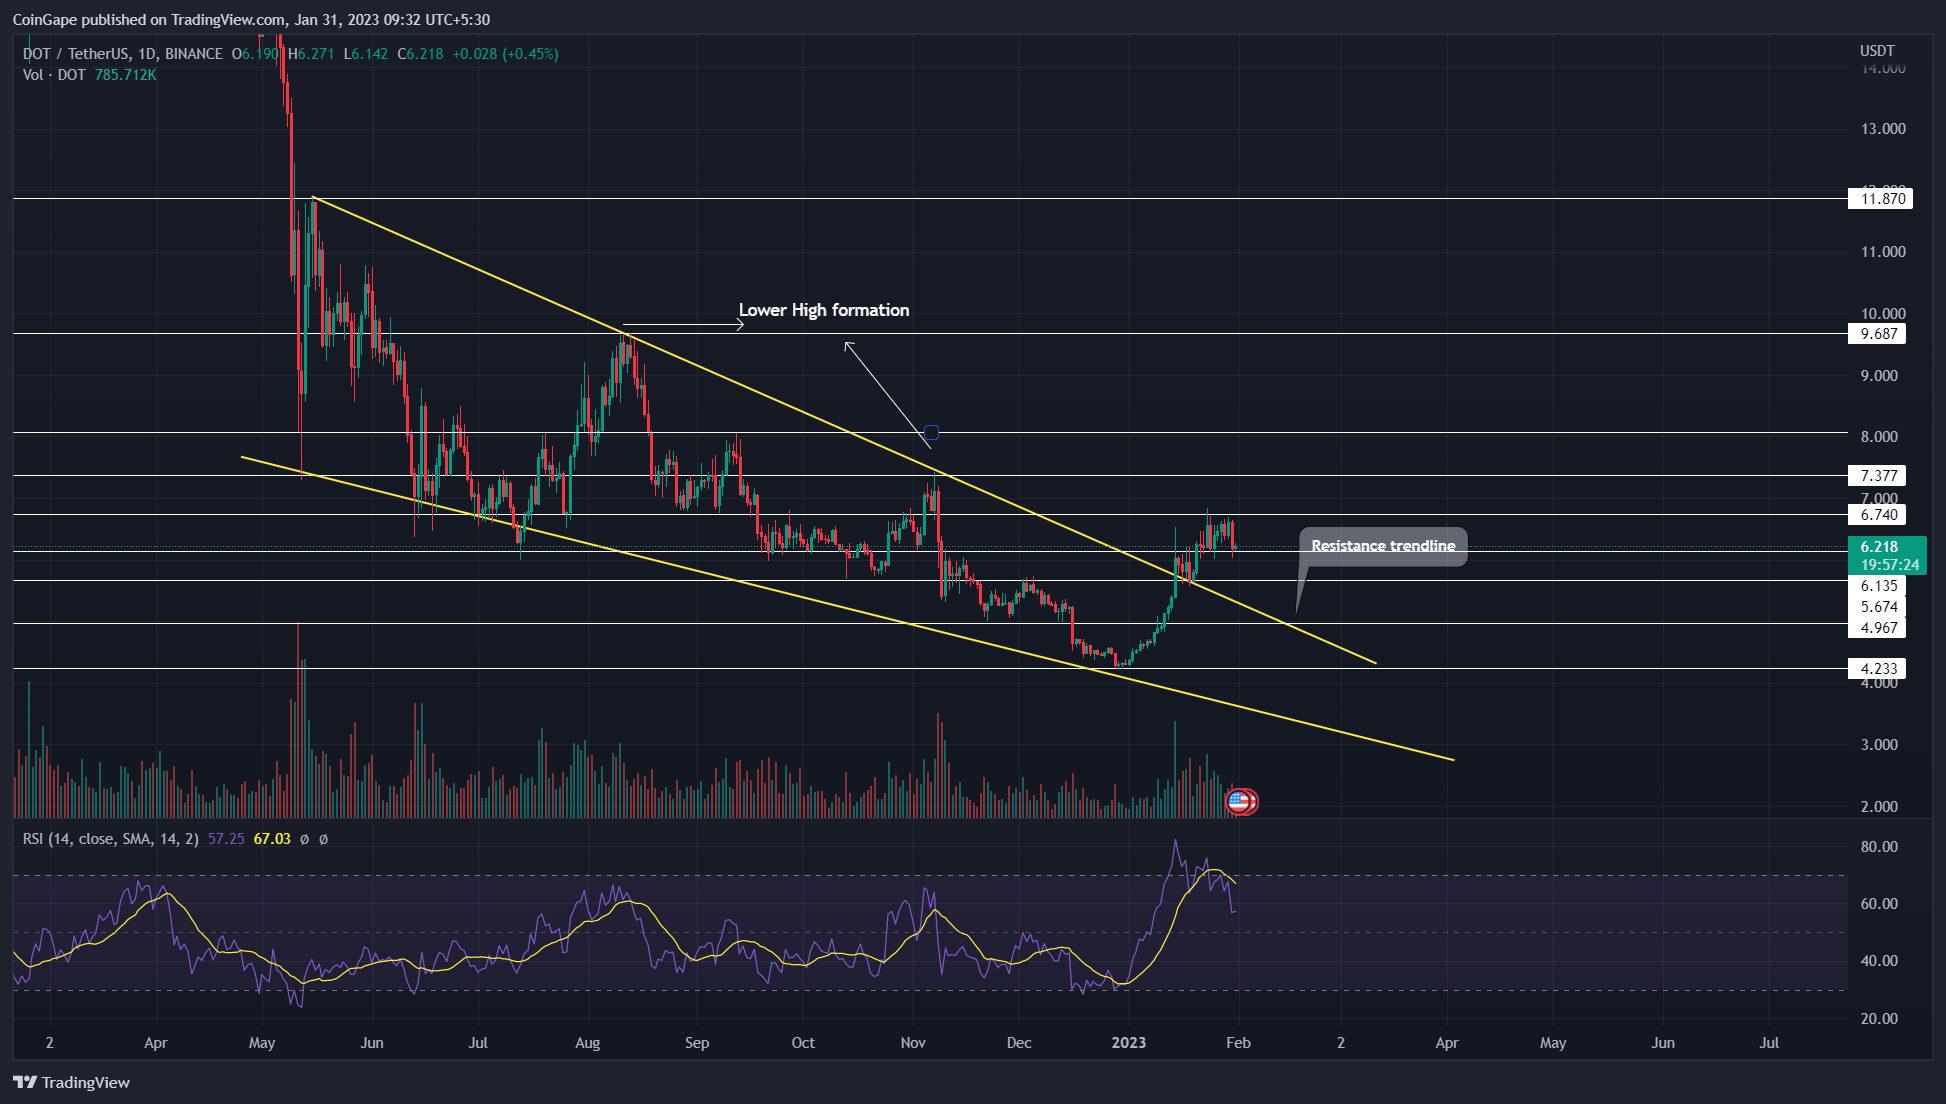Select the 'Resistance trendline' callout label
Viewport: 1946px width, 1104px height.
(1383, 546)
